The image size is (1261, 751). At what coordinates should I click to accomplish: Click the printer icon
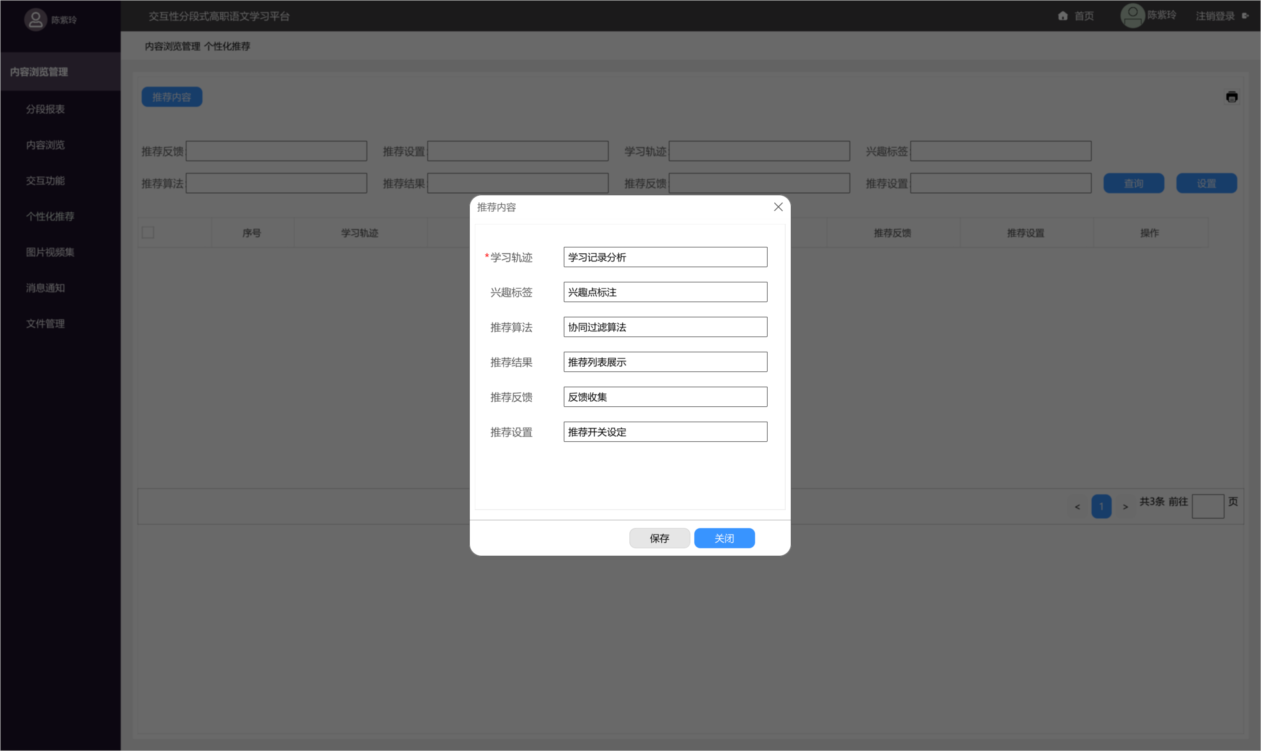pyautogui.click(x=1231, y=97)
